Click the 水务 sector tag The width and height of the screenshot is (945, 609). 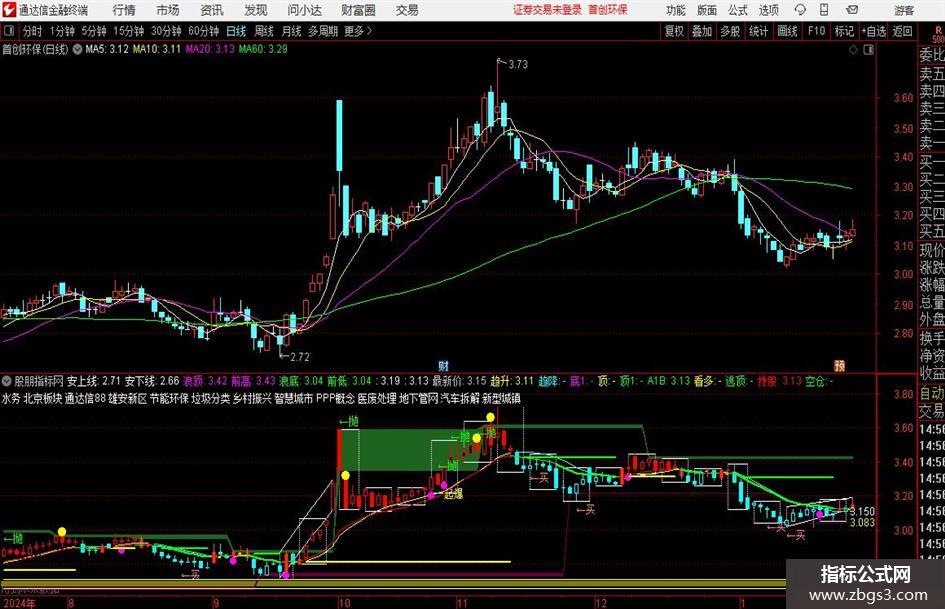(x=11, y=399)
